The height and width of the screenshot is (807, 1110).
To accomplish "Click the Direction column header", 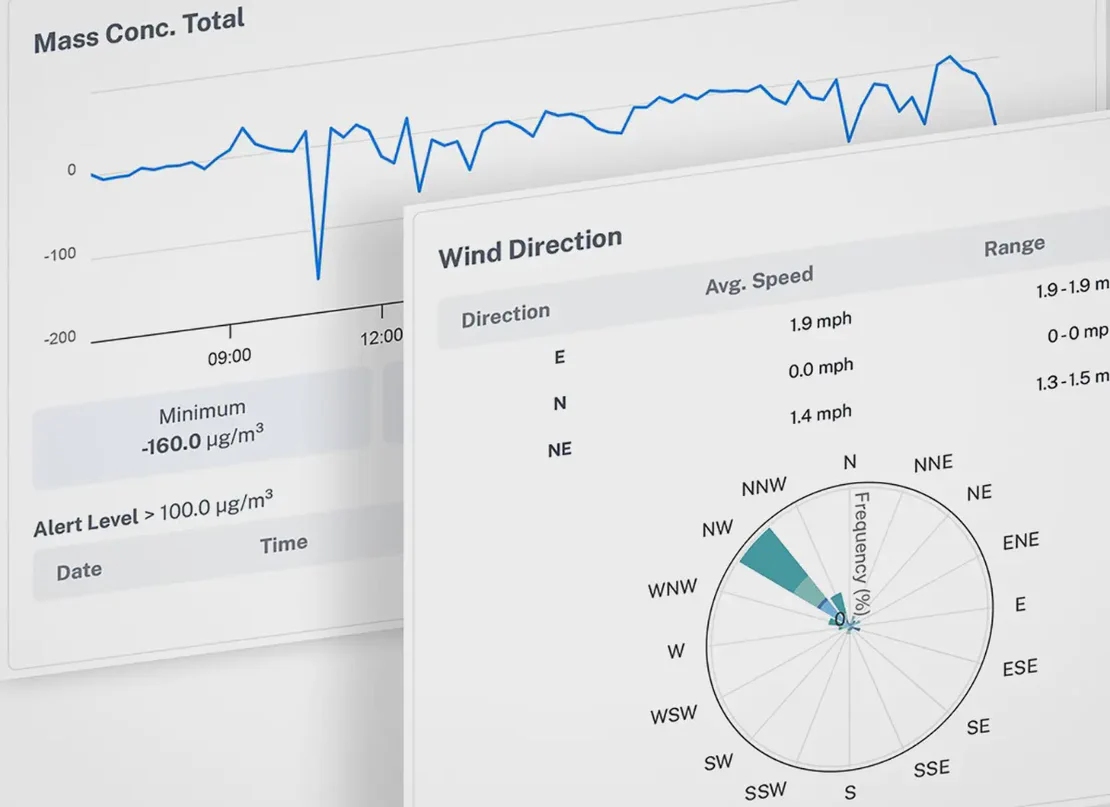I will point(505,313).
